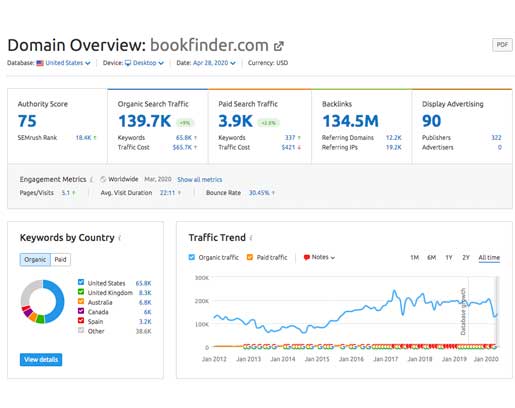Select the Paid keywords tab
515x408 pixels.
tap(60, 259)
